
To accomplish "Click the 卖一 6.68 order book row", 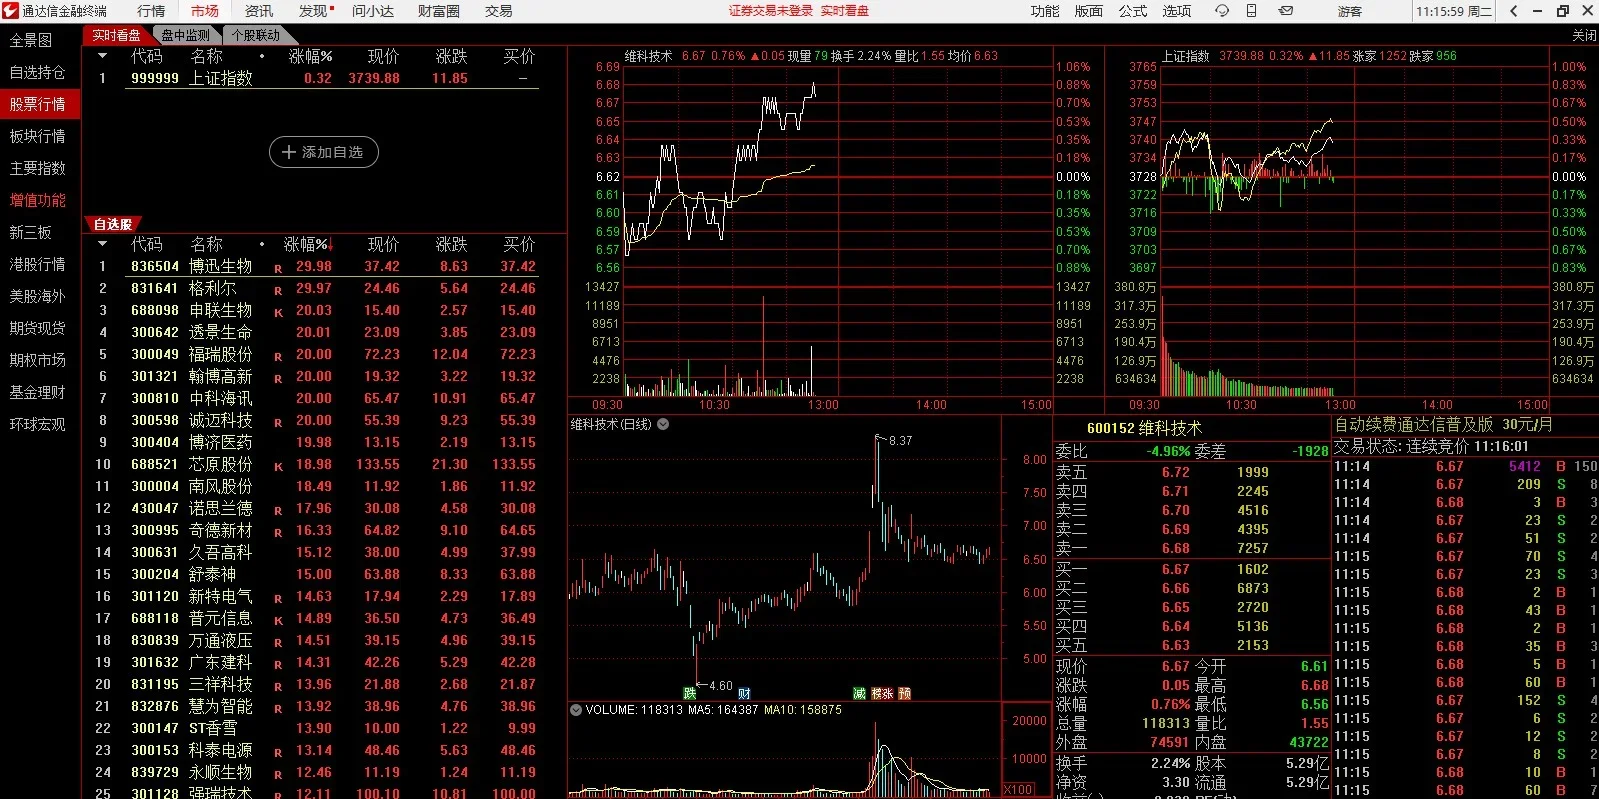I will pyautogui.click(x=1191, y=548).
